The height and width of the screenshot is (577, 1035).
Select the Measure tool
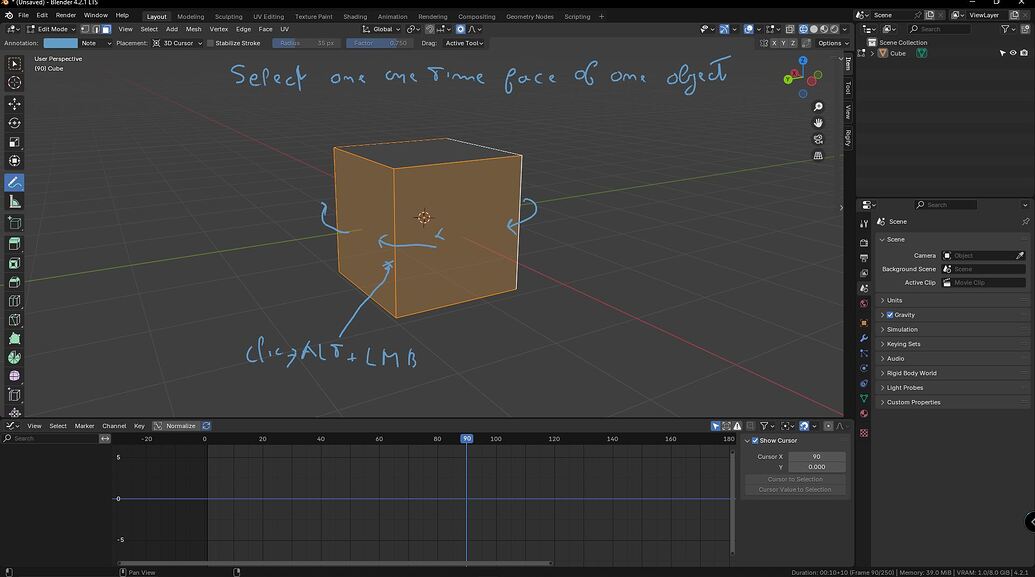[x=14, y=201]
